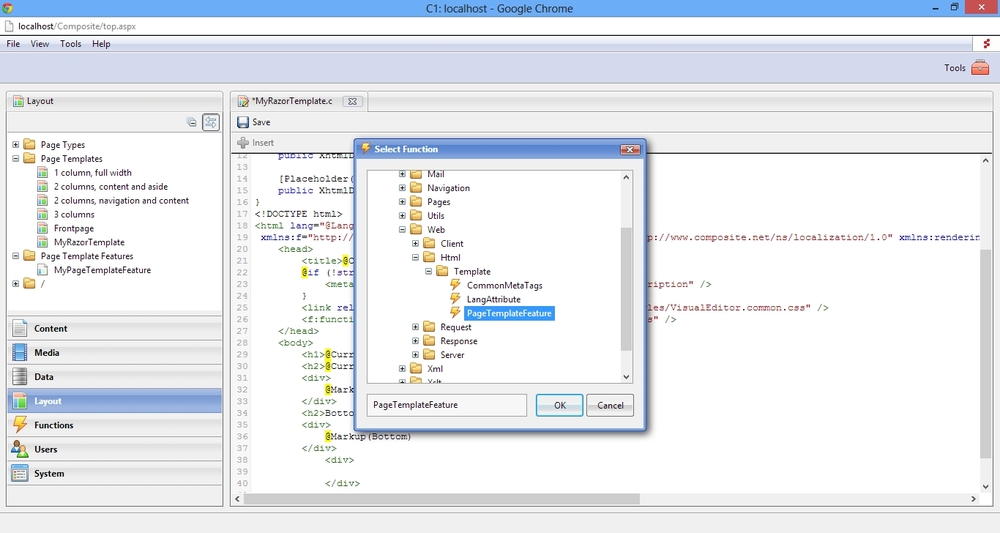Click the collapse-all tree icon in Layout panel

(192, 122)
